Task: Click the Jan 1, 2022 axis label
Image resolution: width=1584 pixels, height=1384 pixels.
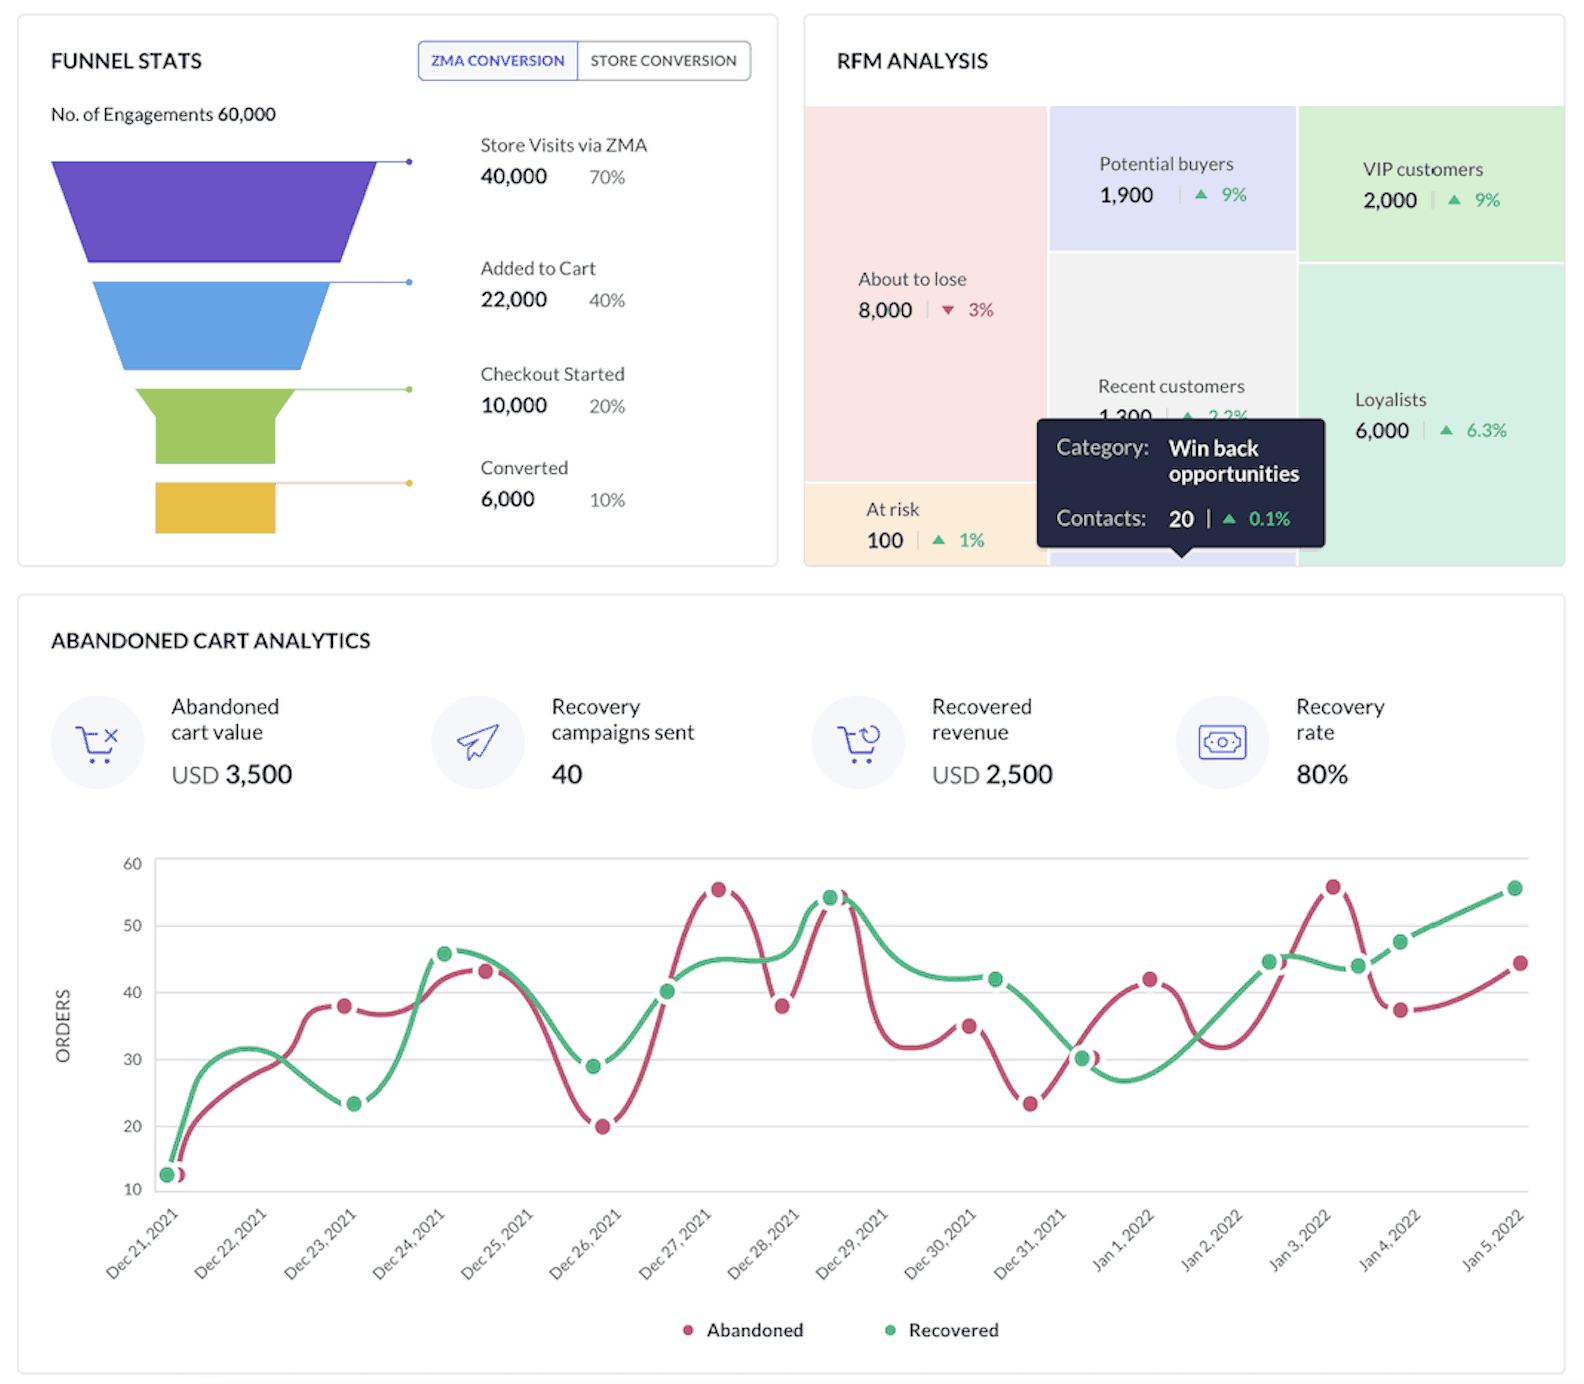Action: (1123, 1241)
